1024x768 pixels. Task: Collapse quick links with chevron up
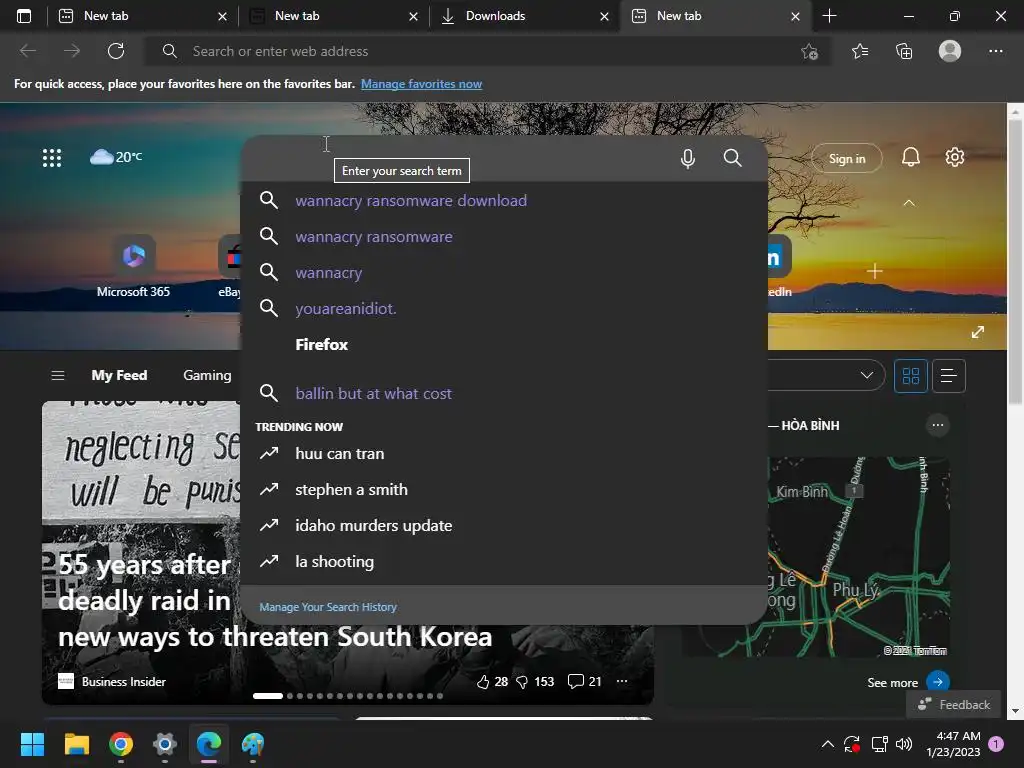coord(908,203)
